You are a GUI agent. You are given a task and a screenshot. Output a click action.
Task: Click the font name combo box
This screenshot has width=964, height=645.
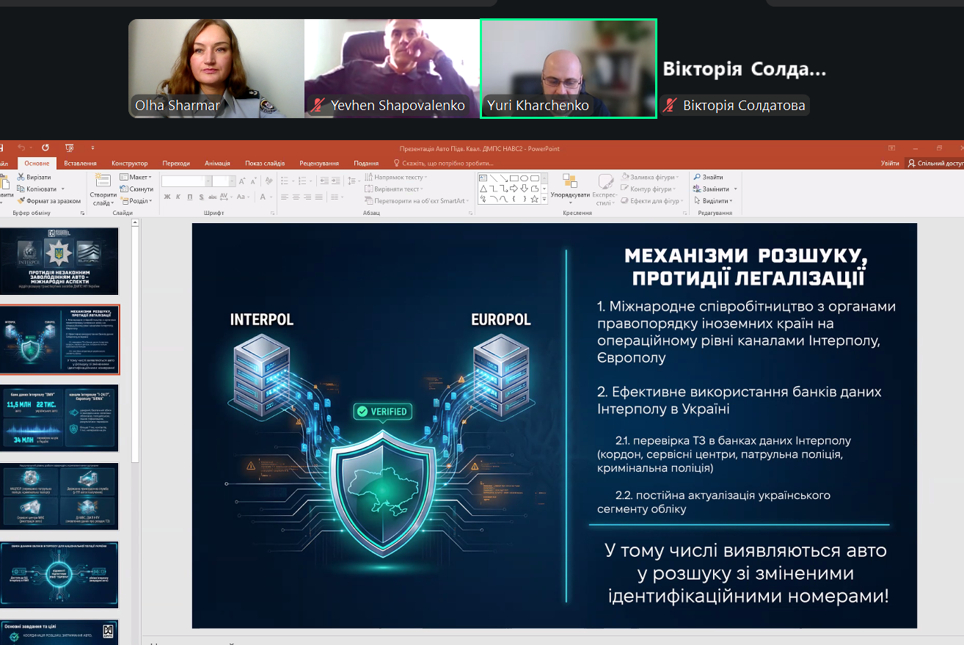coord(186,181)
